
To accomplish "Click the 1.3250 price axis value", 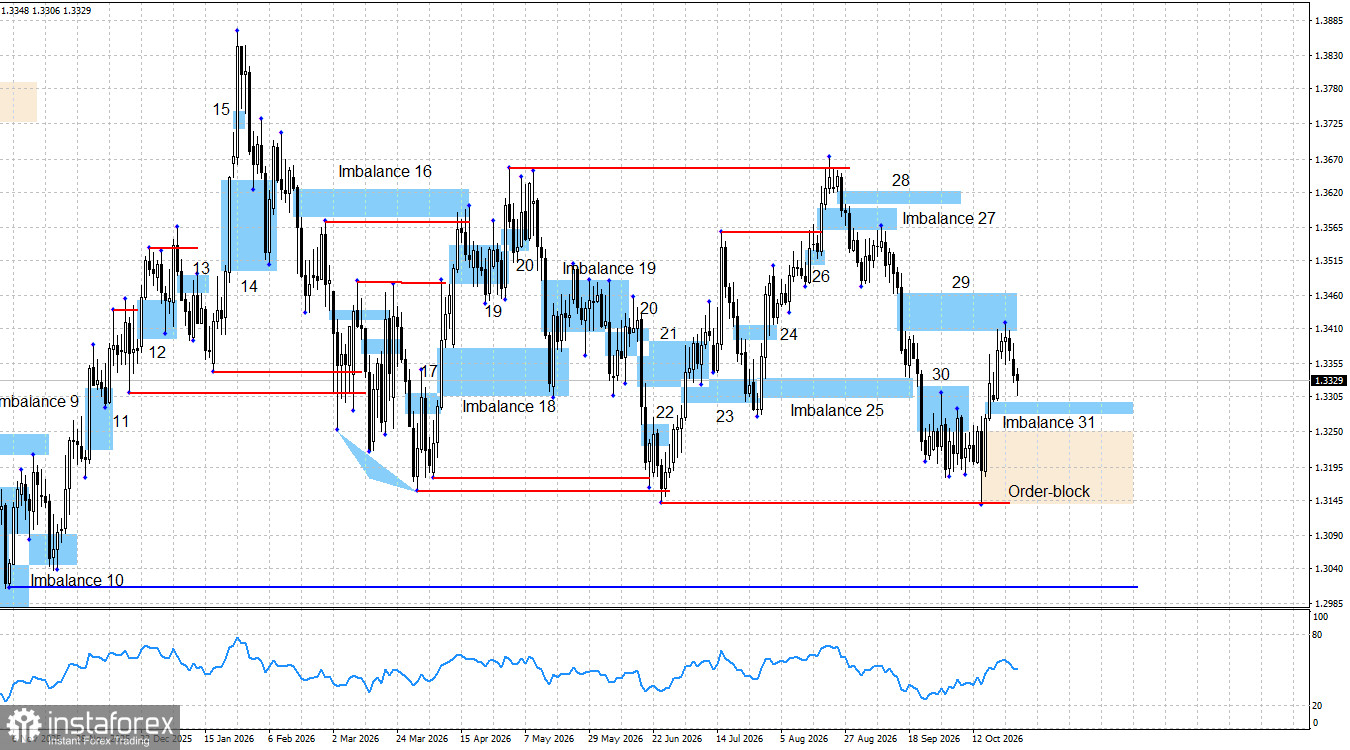I will point(1328,432).
